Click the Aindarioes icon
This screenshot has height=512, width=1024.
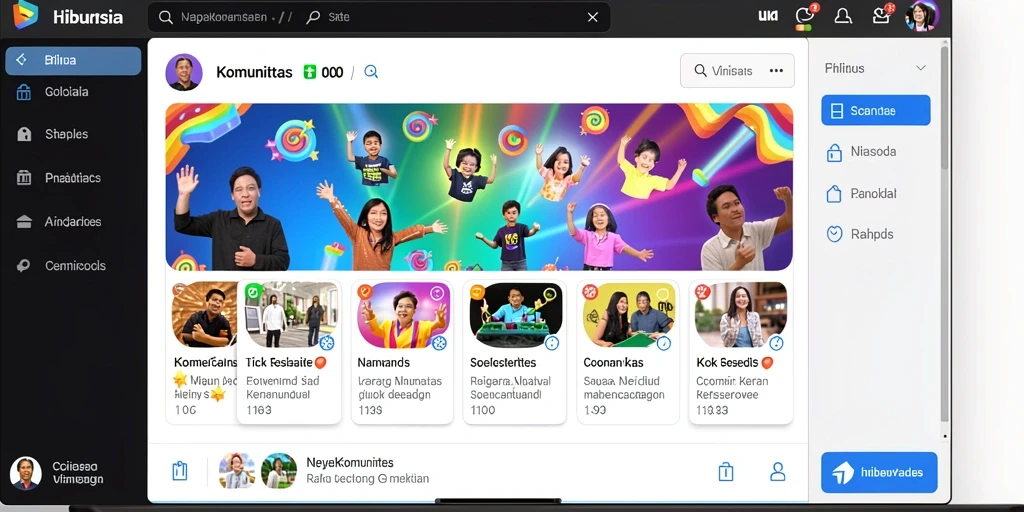coord(24,222)
